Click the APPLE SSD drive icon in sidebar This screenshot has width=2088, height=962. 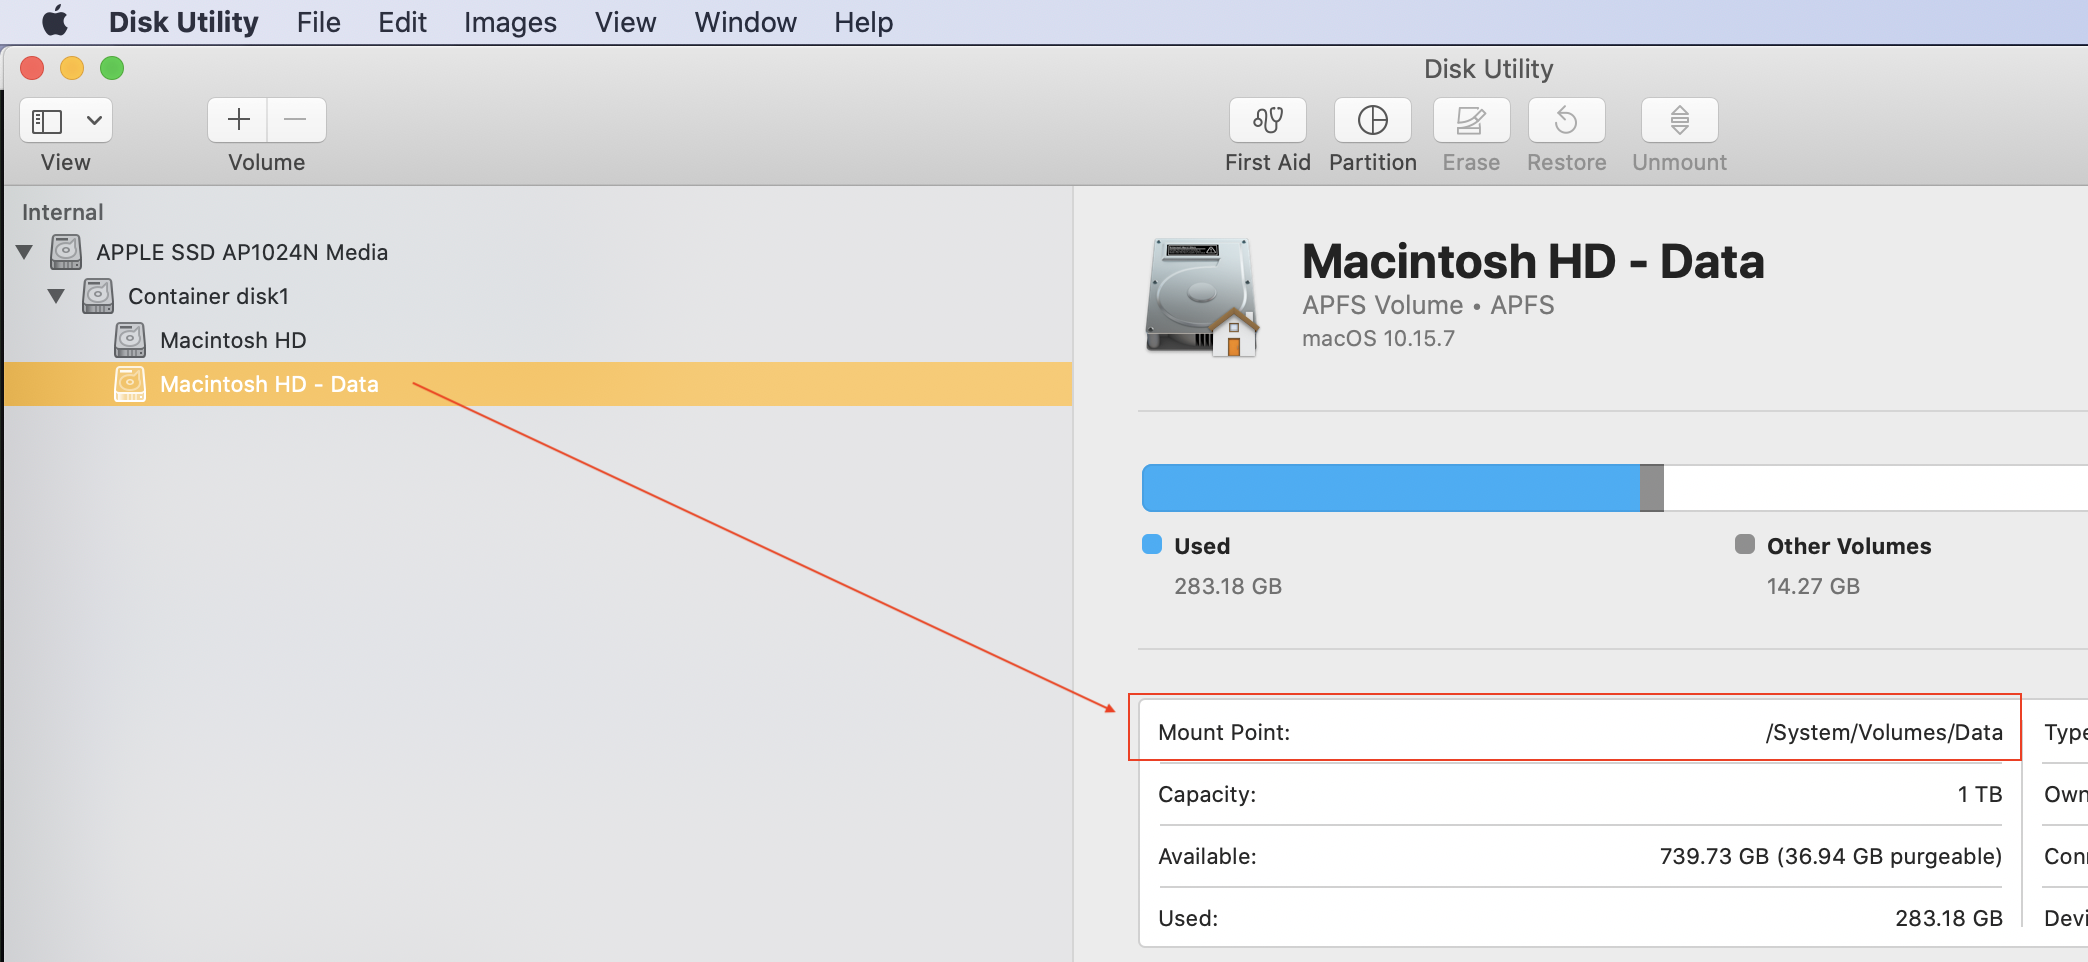click(x=66, y=252)
